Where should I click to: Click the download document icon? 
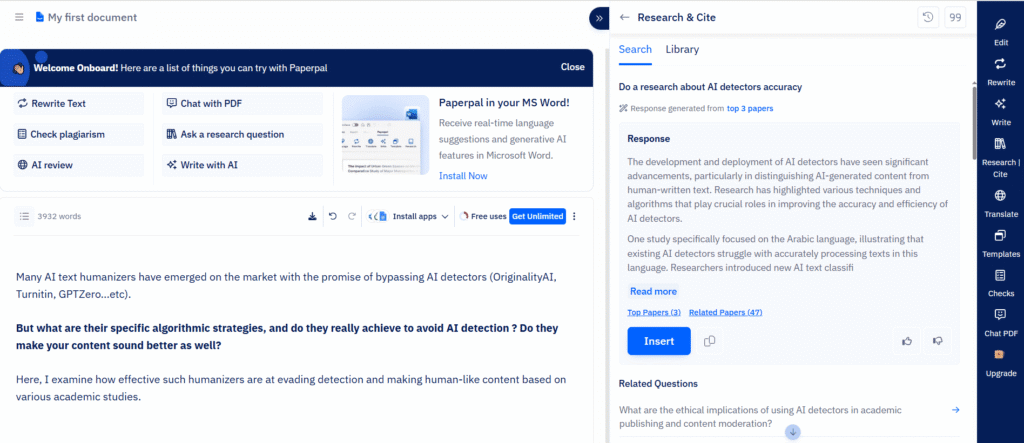coord(312,216)
